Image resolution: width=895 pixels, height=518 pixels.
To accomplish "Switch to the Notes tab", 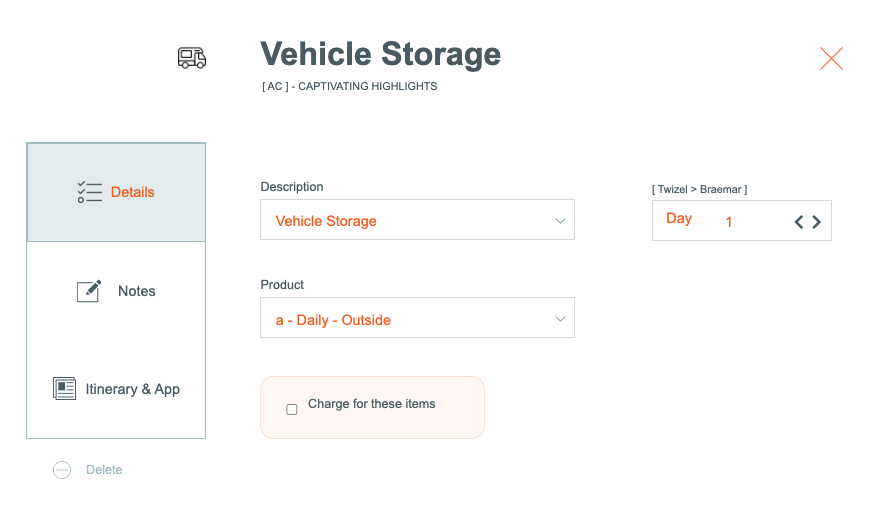I will pyautogui.click(x=137, y=291).
